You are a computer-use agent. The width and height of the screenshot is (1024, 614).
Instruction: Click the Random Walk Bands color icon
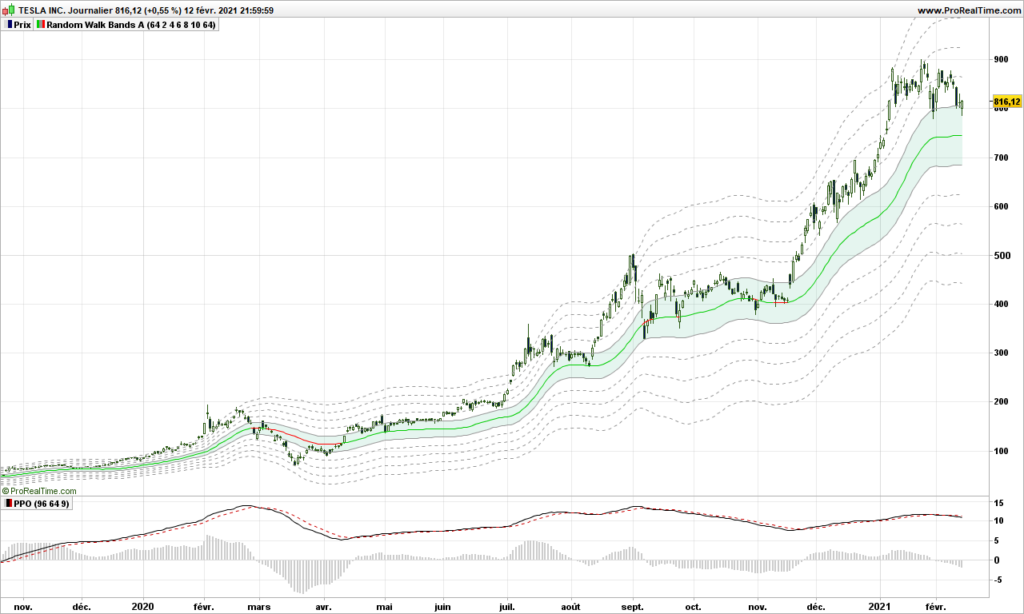coord(40,25)
